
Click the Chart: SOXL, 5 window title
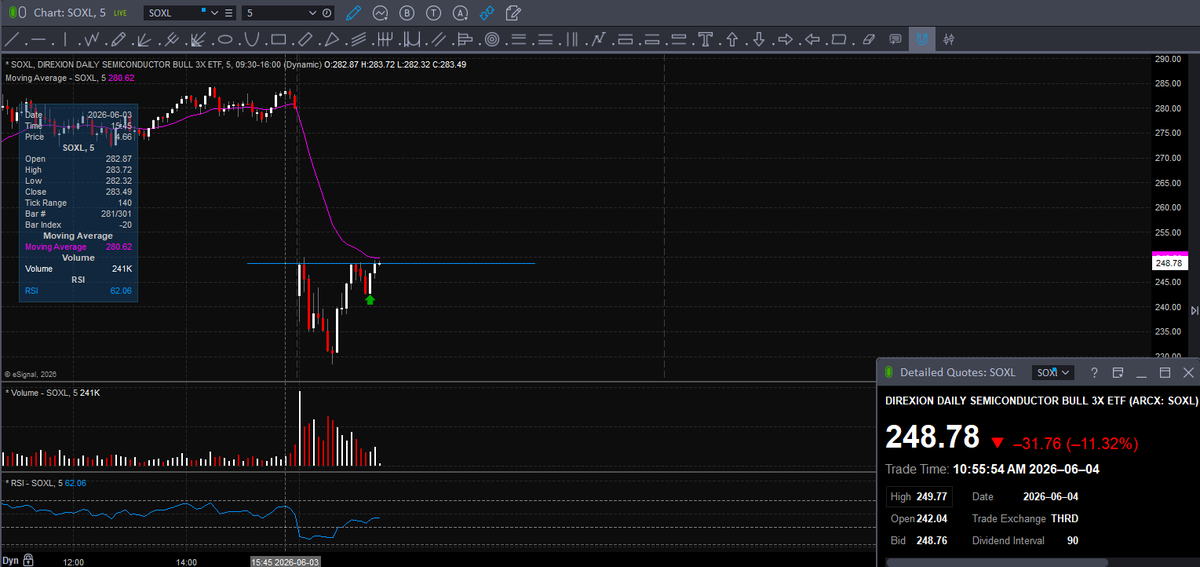pos(72,13)
